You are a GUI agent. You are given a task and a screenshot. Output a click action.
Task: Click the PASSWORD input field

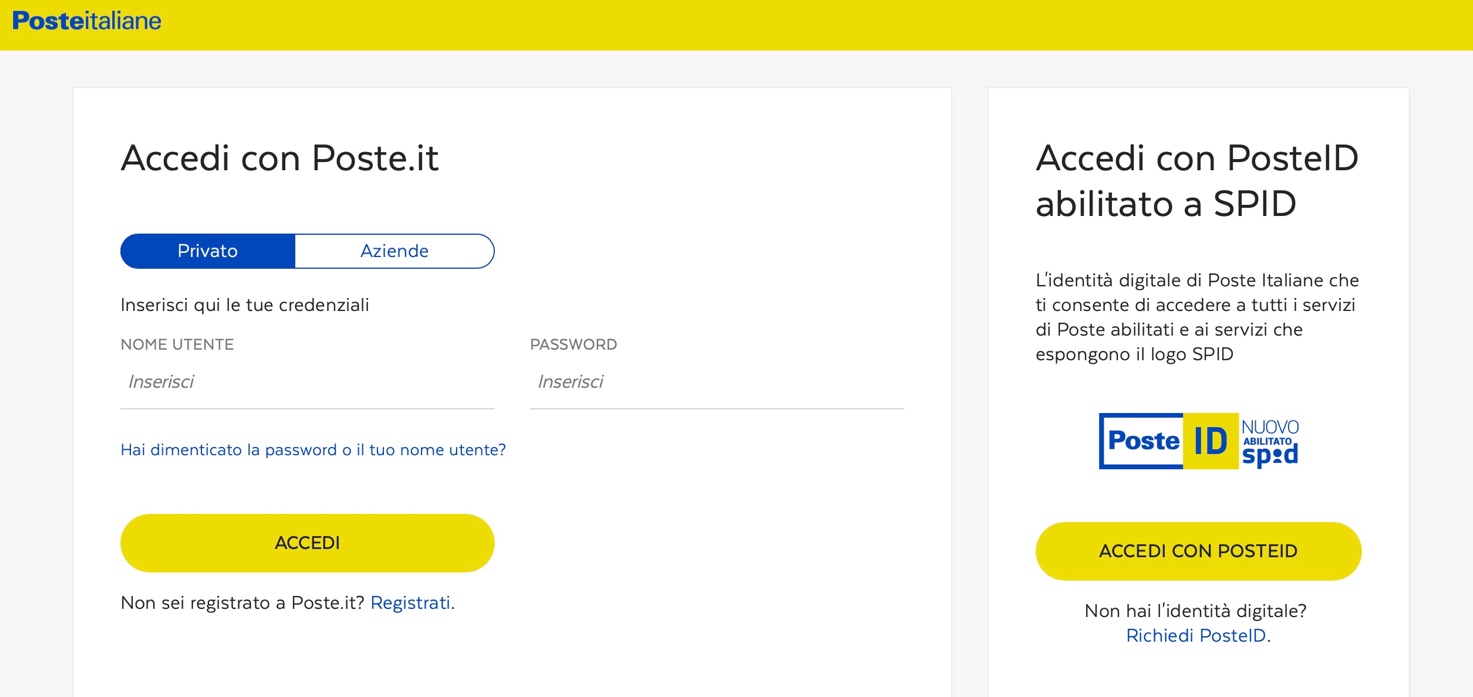[x=716, y=381]
